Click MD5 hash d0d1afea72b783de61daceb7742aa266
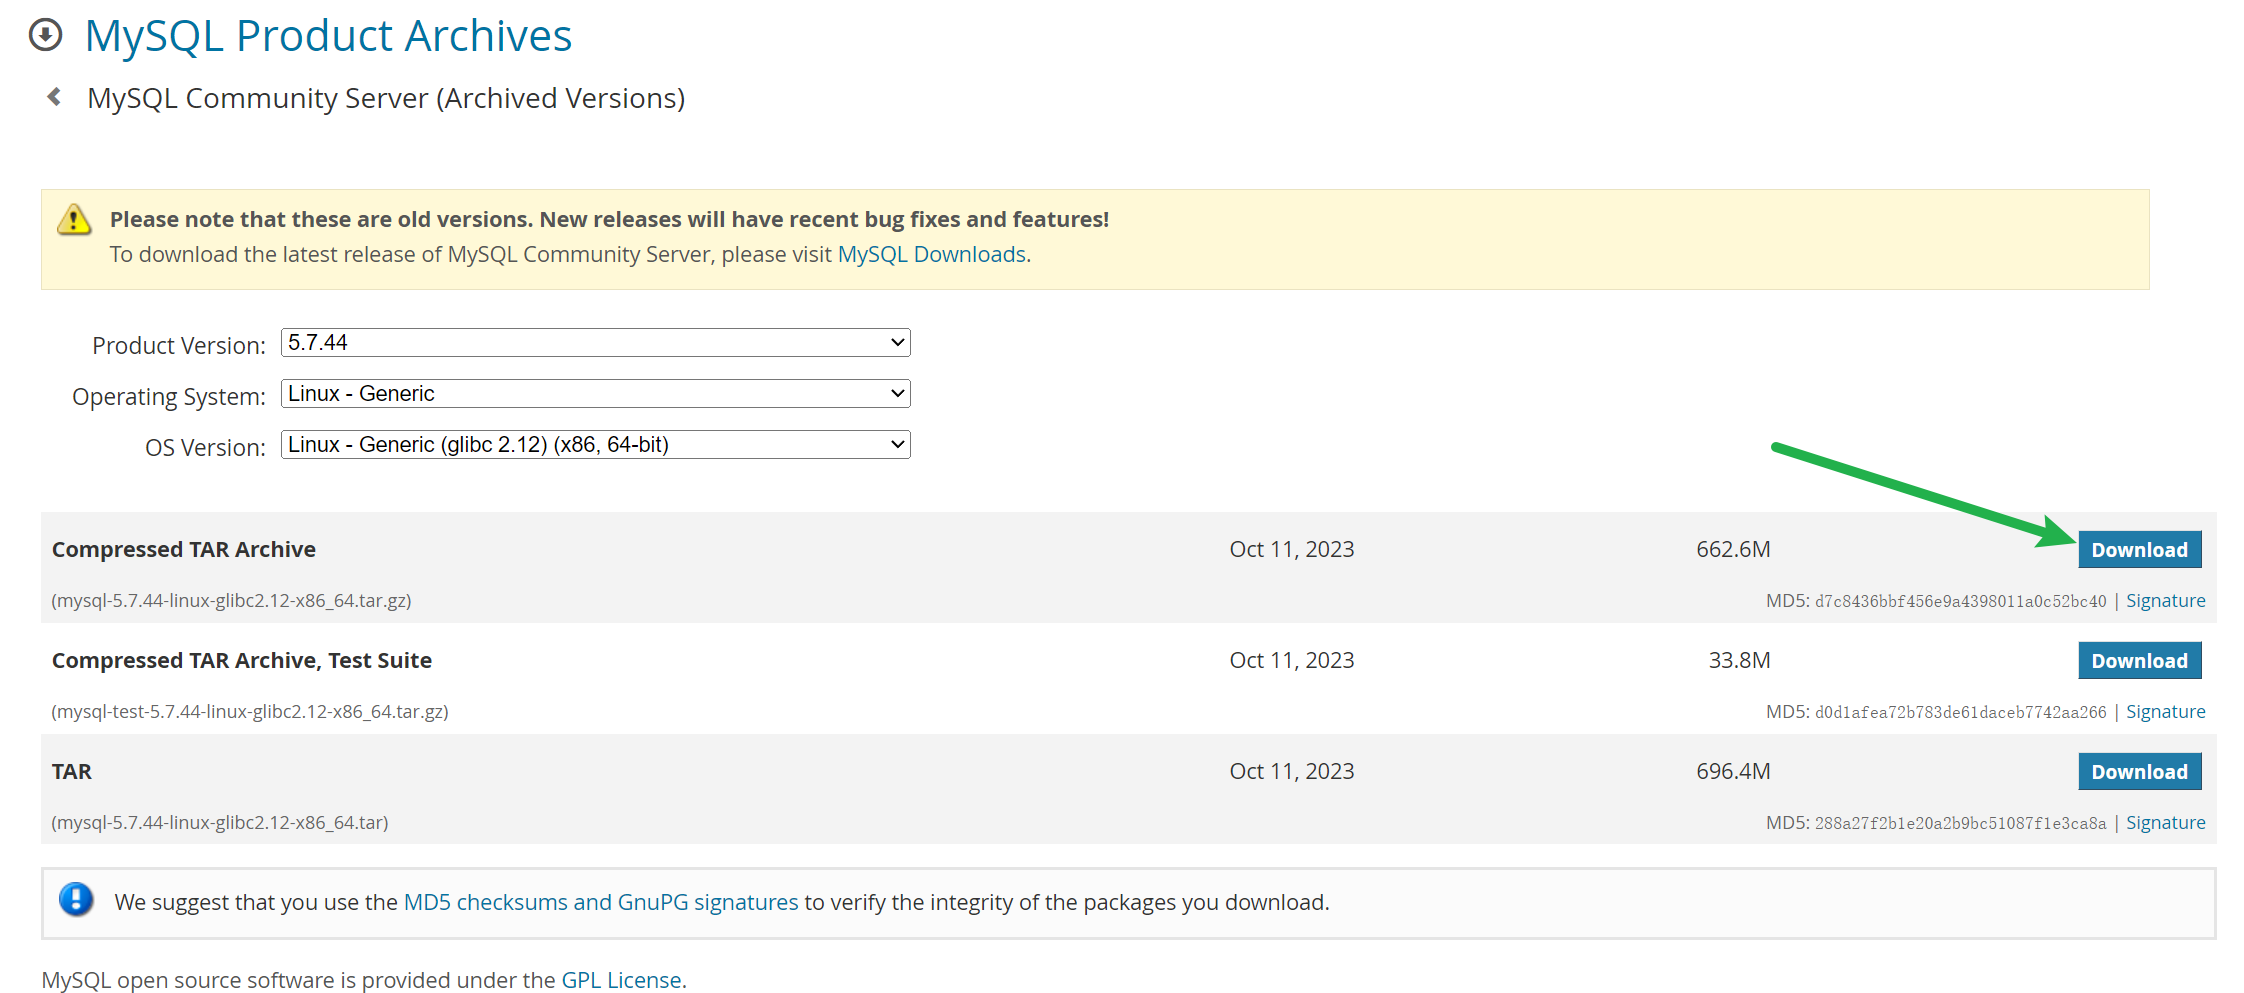 pyautogui.click(x=1960, y=712)
